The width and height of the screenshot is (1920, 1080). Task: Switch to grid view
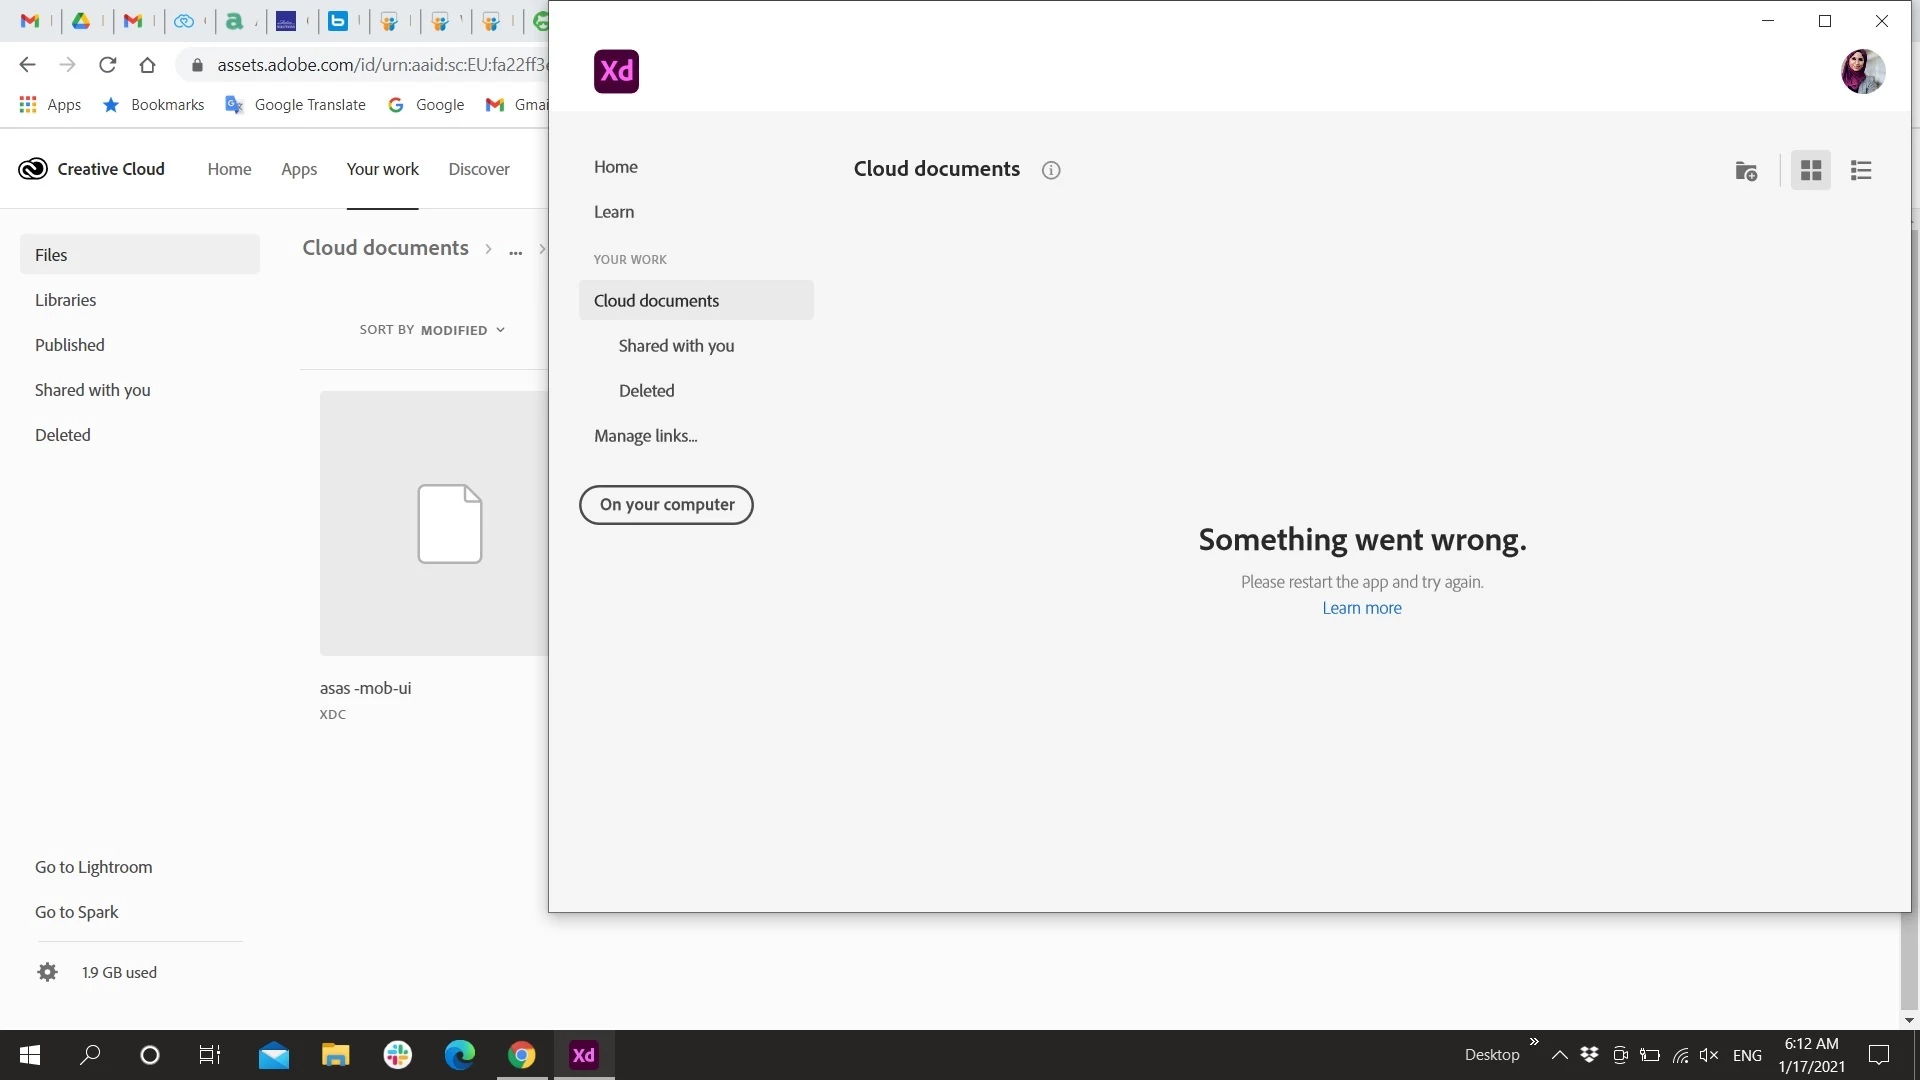(1810, 171)
